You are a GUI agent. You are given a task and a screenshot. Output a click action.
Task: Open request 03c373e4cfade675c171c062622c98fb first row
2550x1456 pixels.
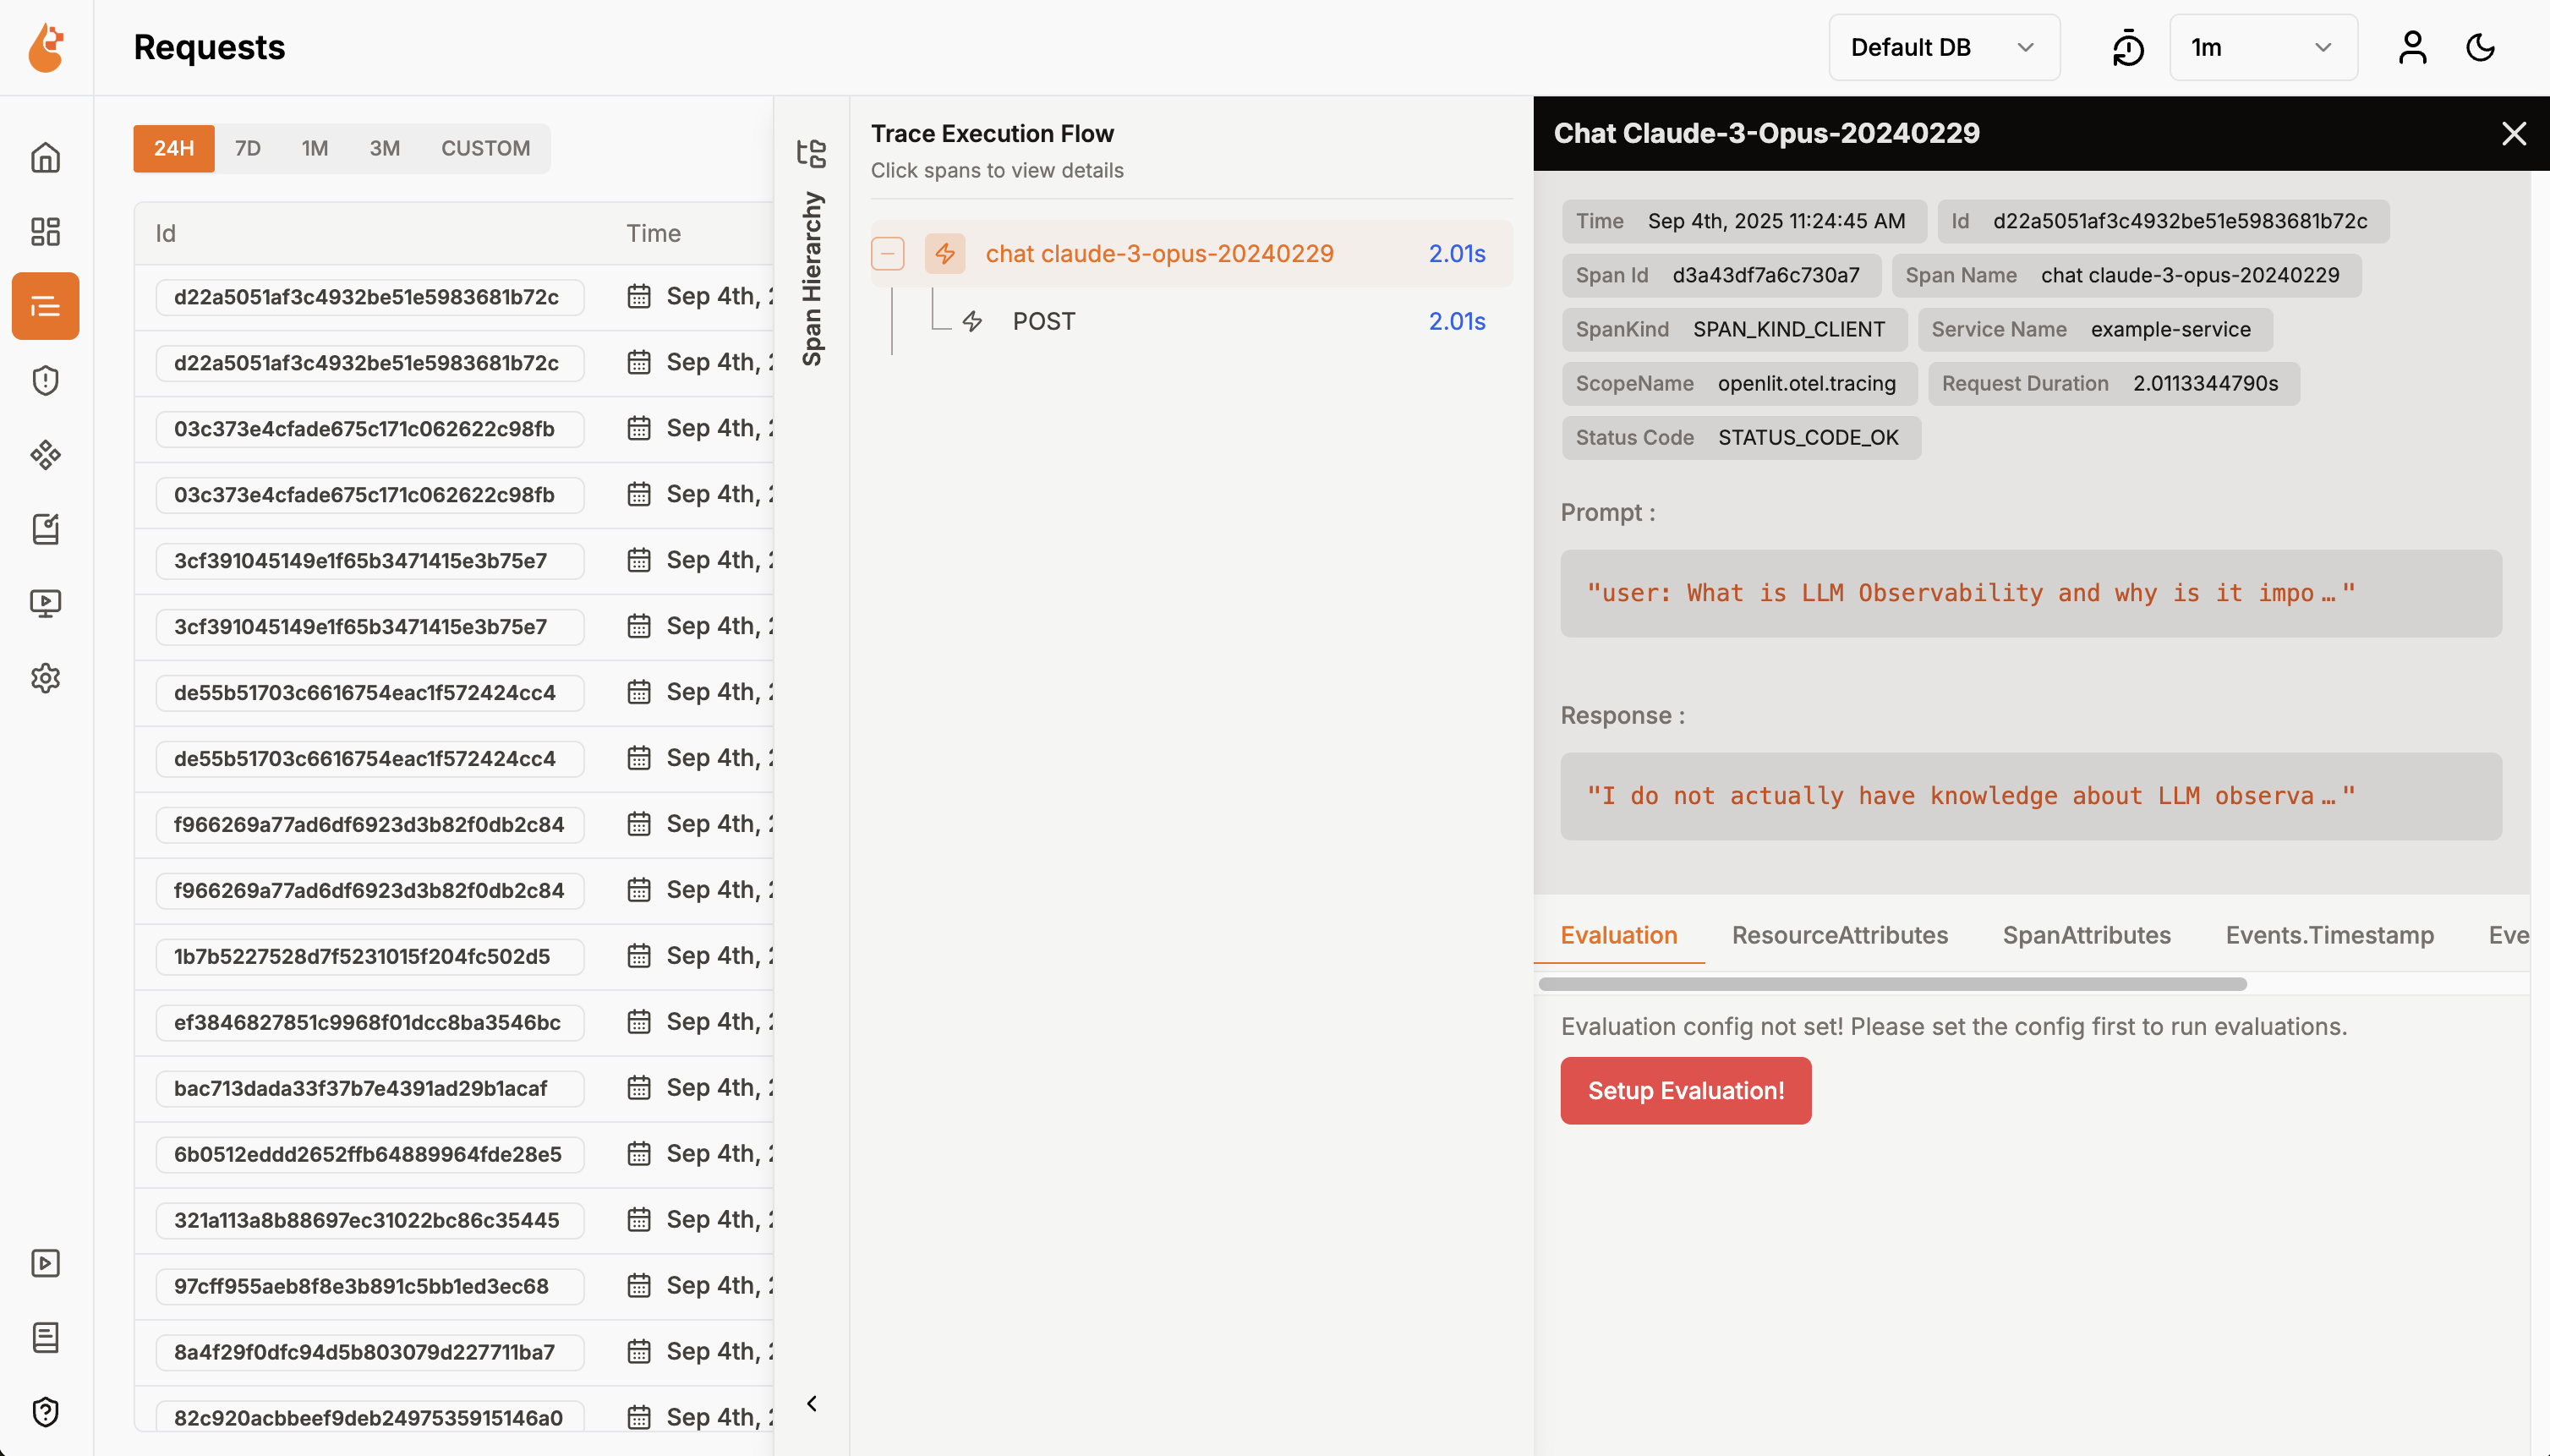(x=369, y=429)
